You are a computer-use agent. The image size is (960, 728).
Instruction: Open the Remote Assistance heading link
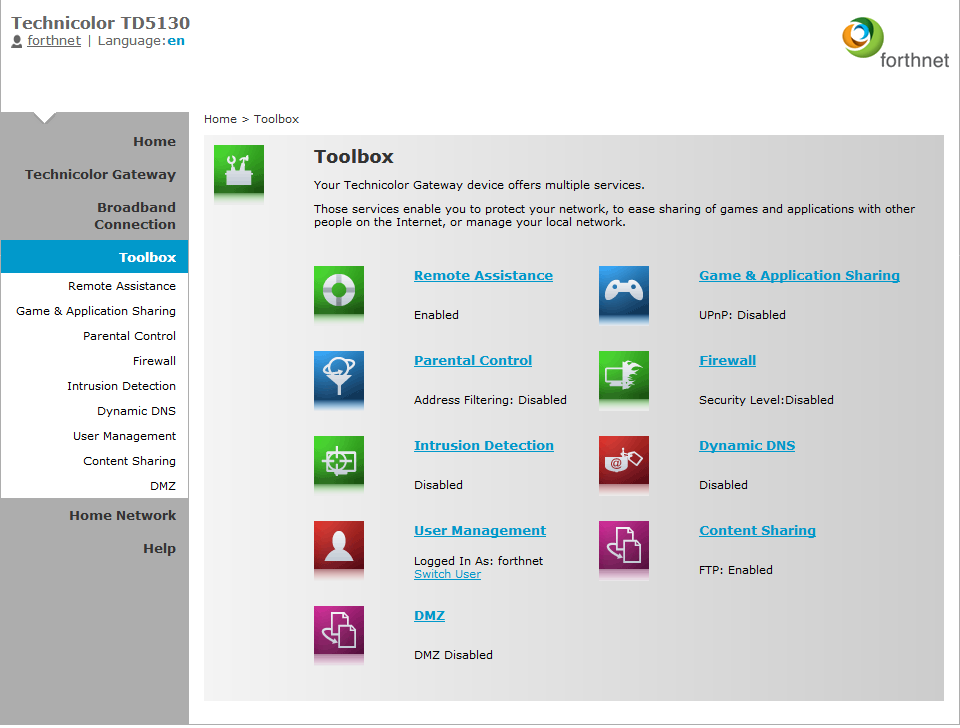483,276
